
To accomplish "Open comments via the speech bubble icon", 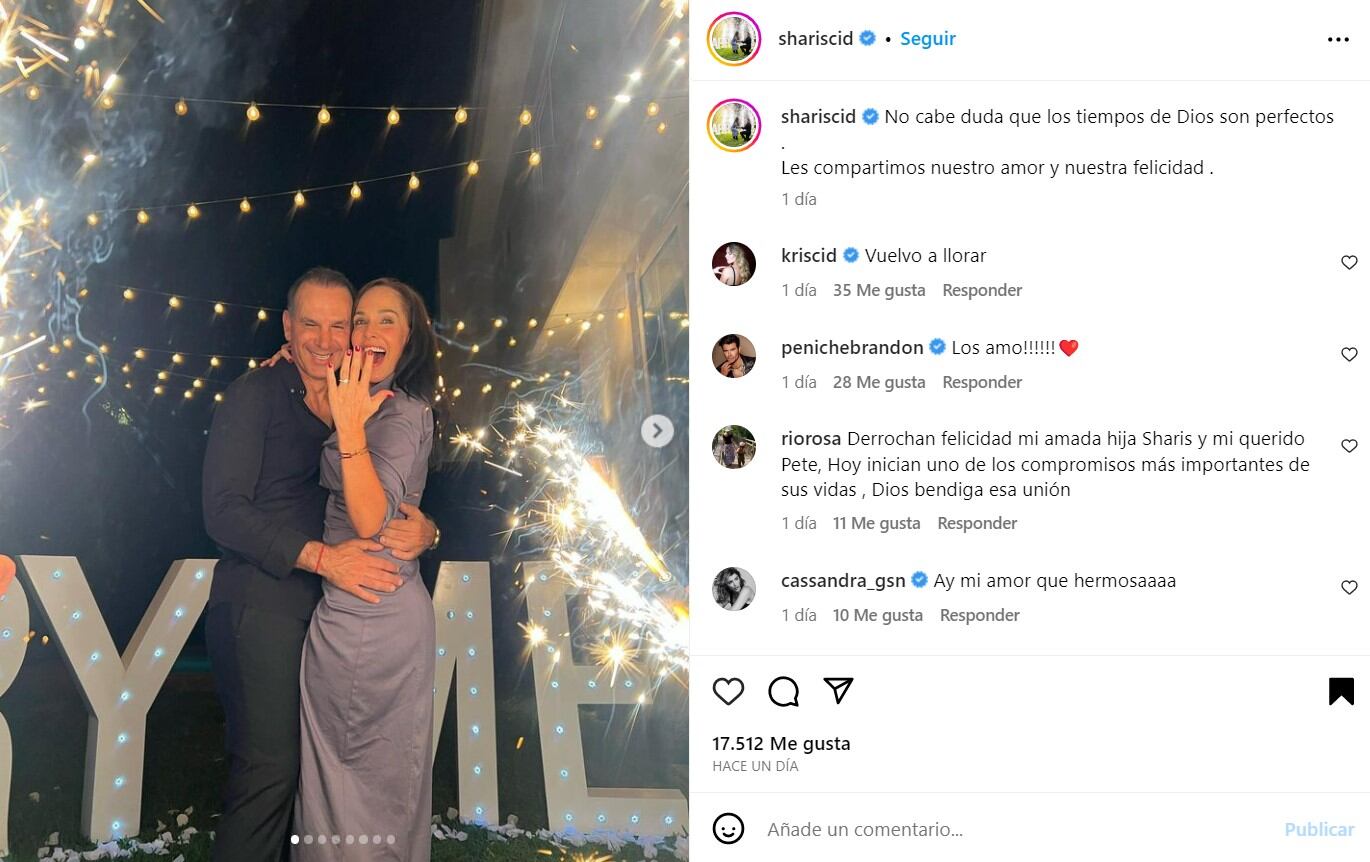I will click(x=783, y=691).
